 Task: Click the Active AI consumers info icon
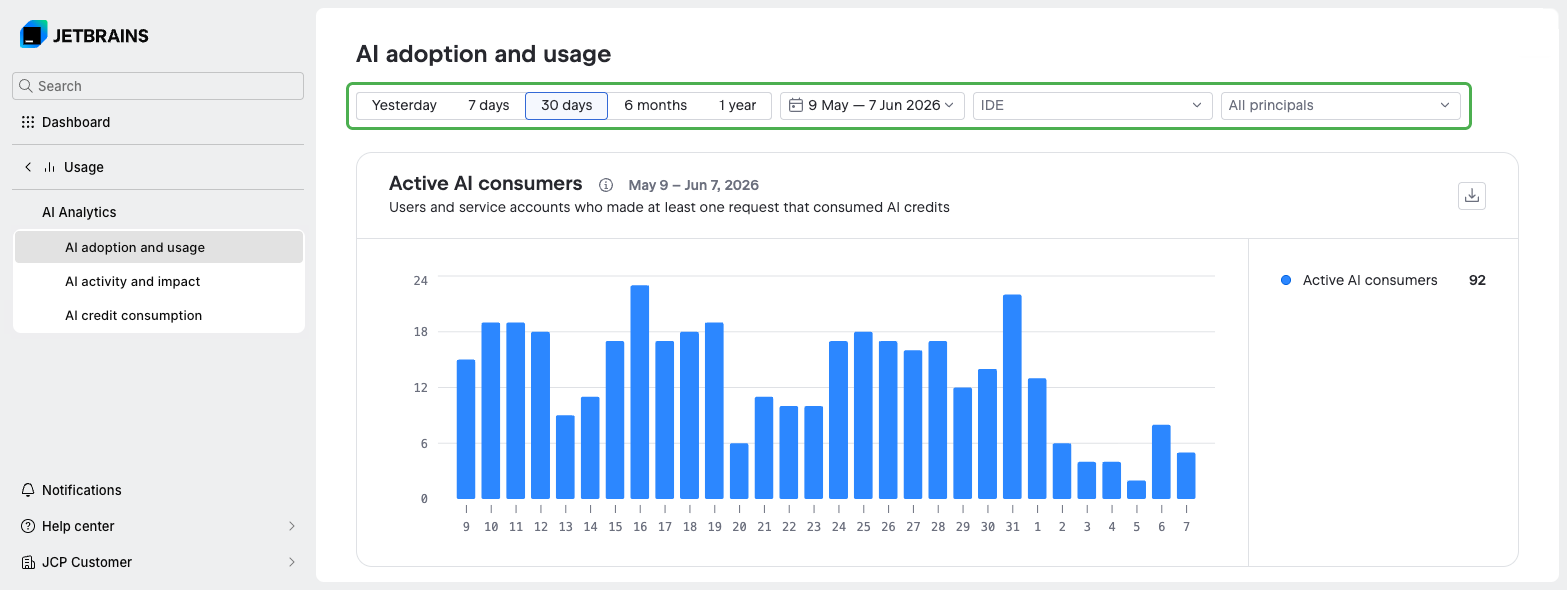point(606,185)
